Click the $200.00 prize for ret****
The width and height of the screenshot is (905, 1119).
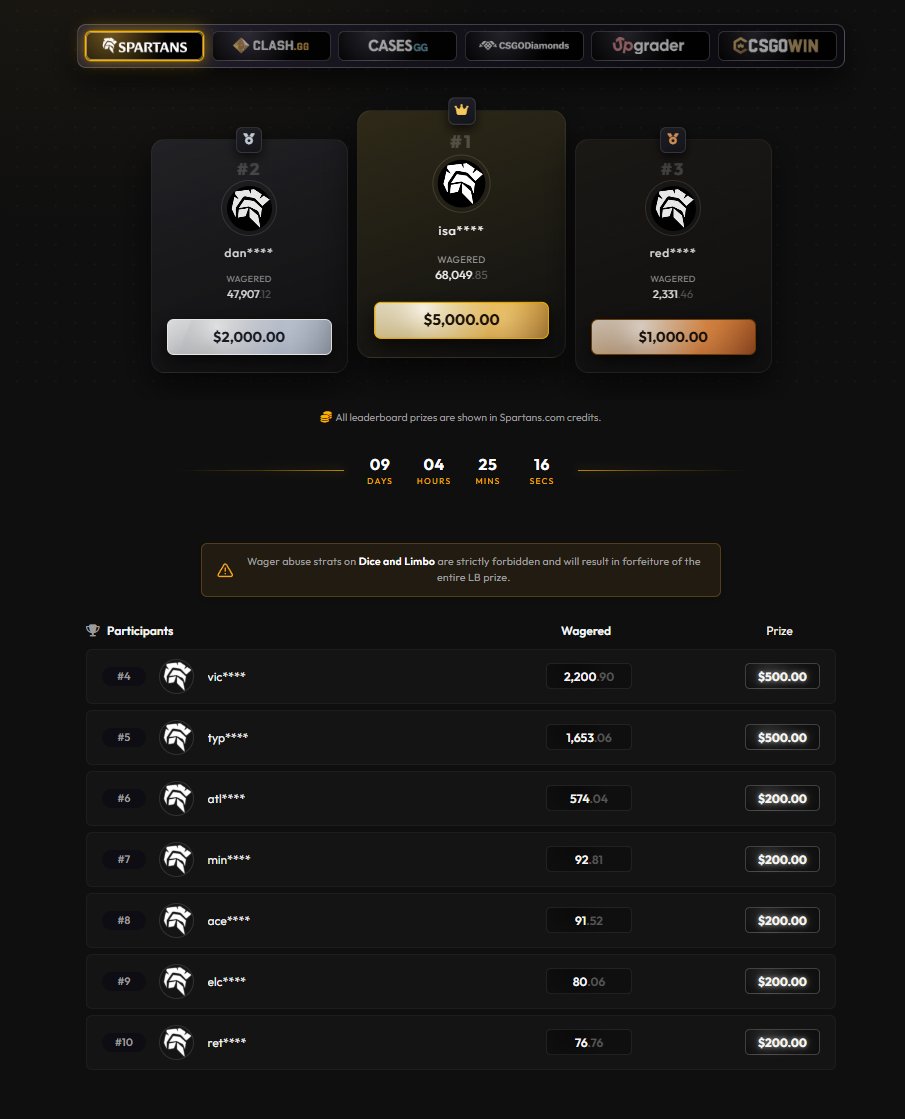pos(782,1043)
